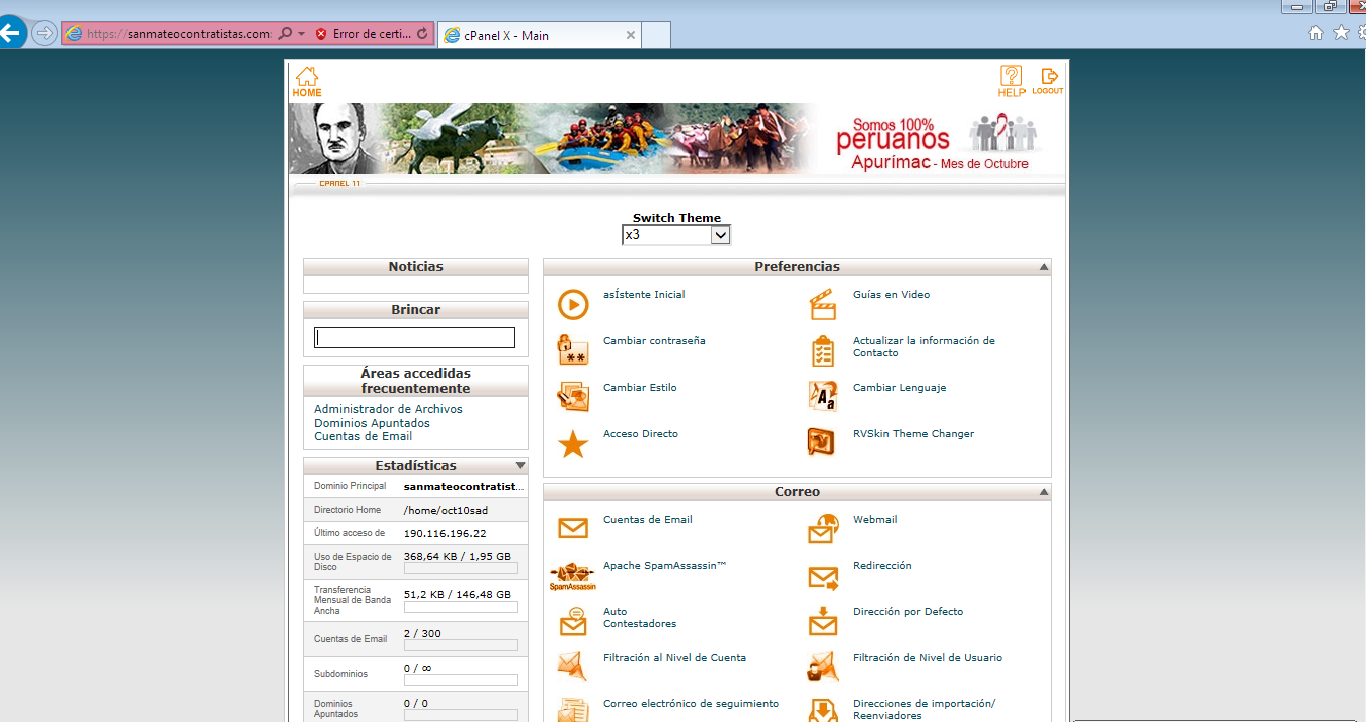The height and width of the screenshot is (722, 1366).
Task: Click the disk space usage bar
Action: tap(460, 568)
